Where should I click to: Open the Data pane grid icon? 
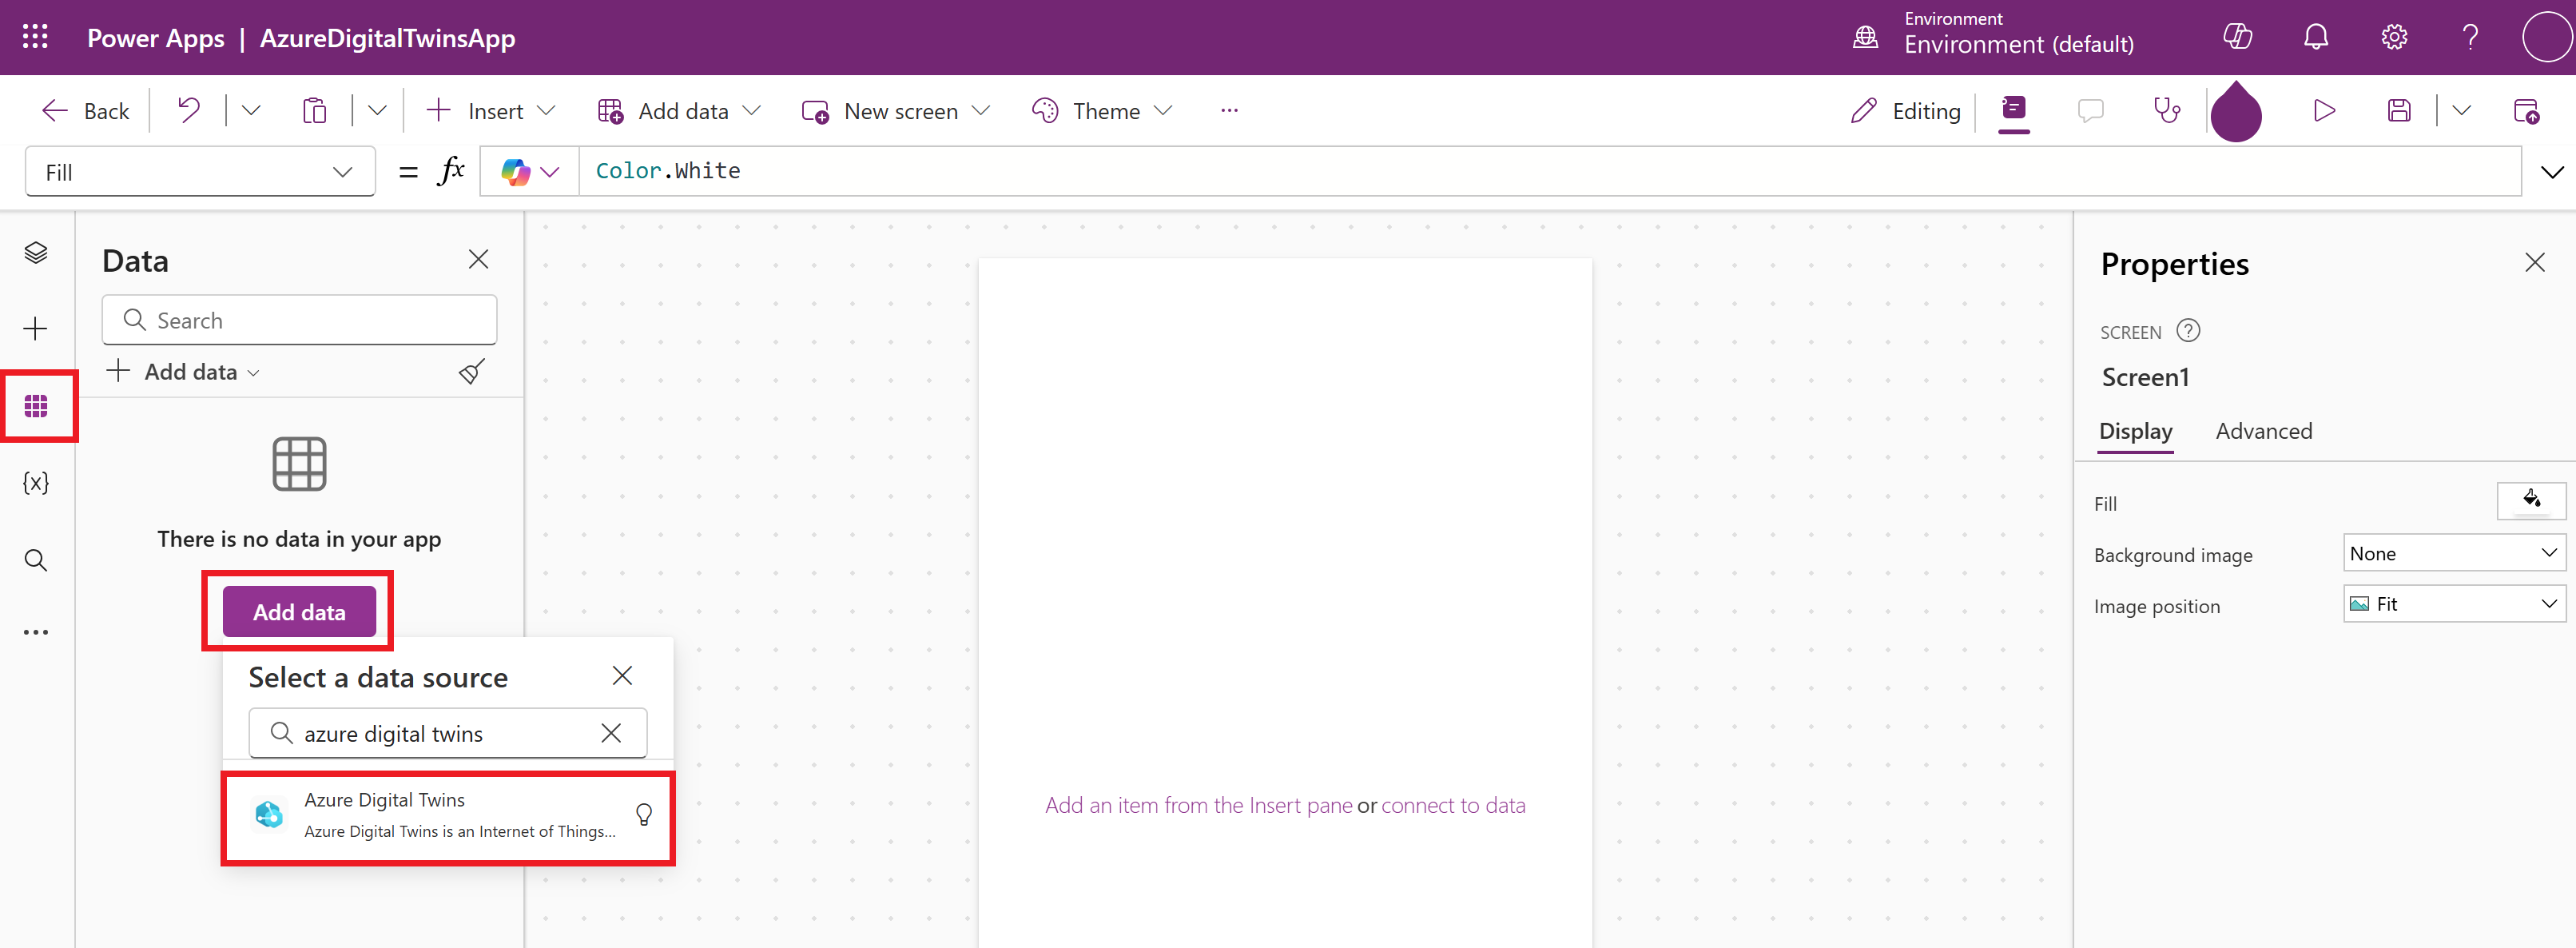click(x=36, y=406)
